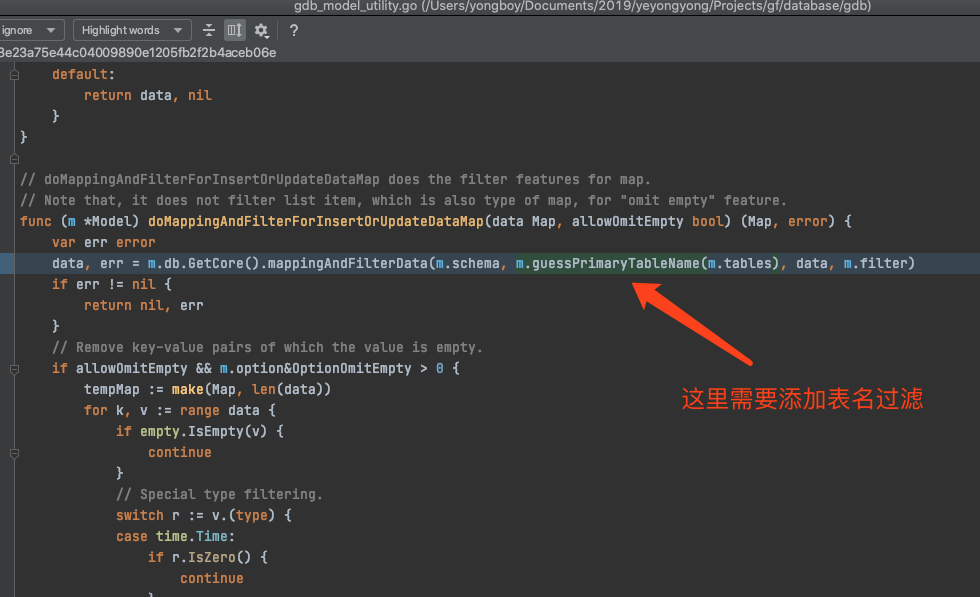This screenshot has width=980, height=597.
Task: Click m.tables argument
Action: point(739,263)
